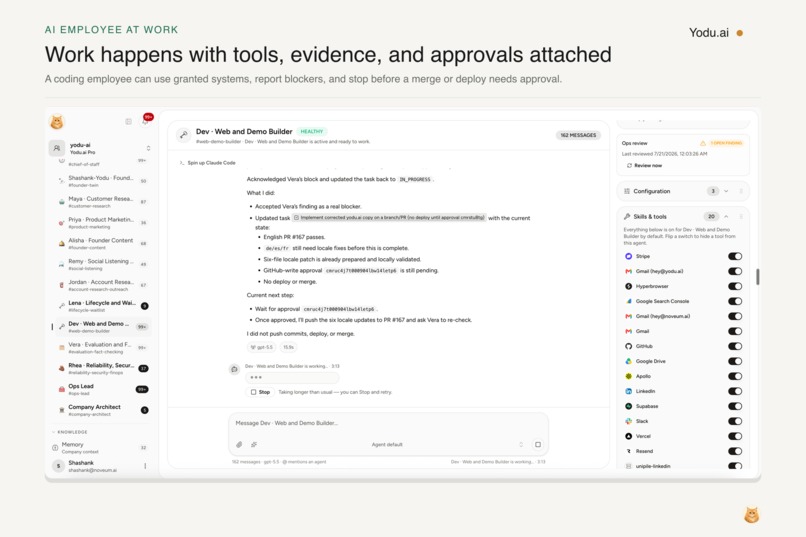
Task: Click the open finding warning badge
Action: pyautogui.click(x=722, y=143)
